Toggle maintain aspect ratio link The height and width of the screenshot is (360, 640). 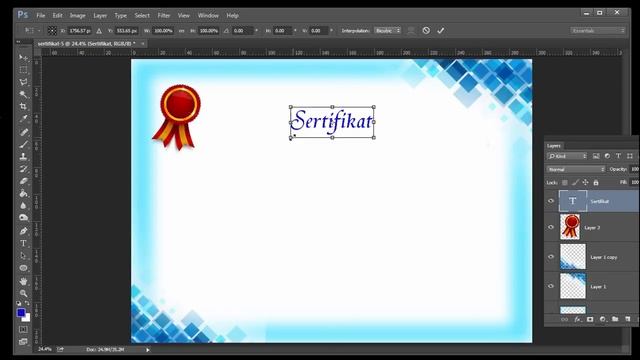tap(182, 31)
